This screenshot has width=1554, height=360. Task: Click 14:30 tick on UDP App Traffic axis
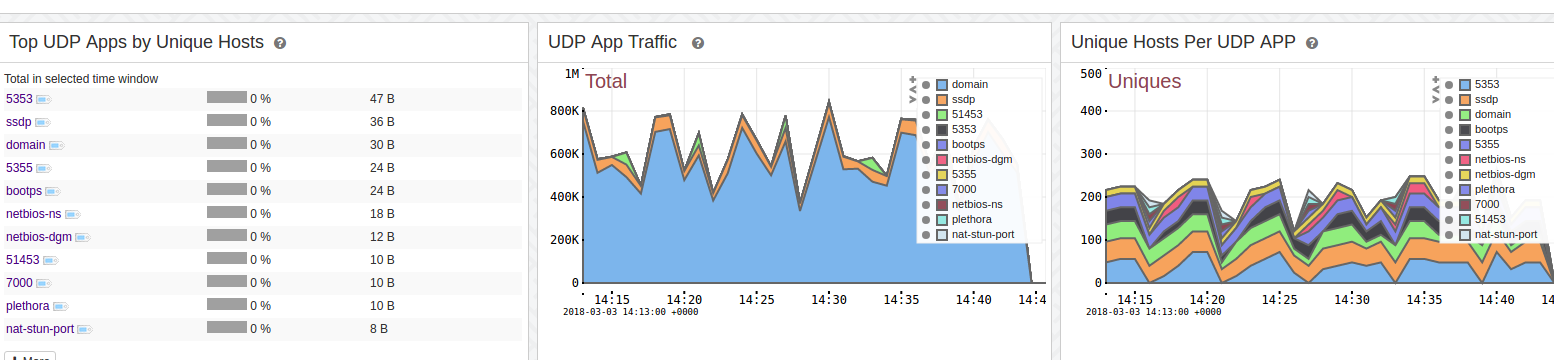coord(829,299)
